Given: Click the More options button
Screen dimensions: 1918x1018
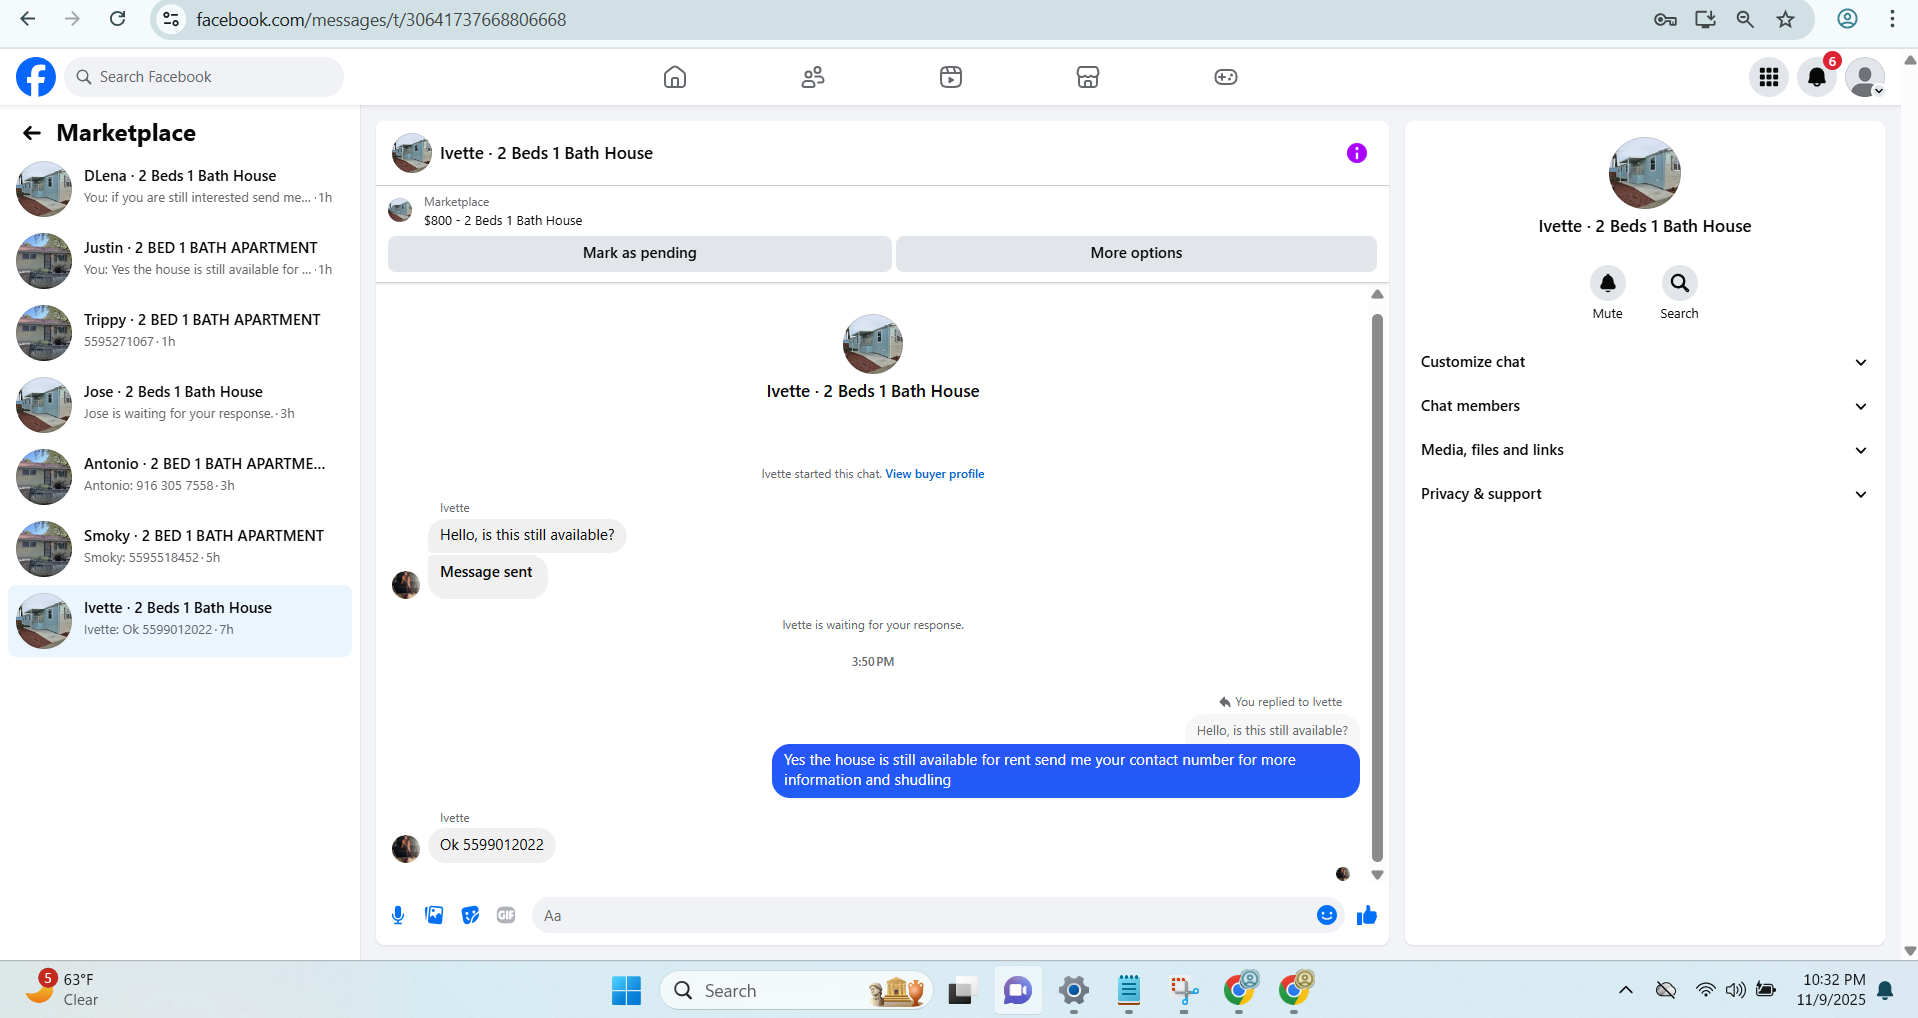Looking at the screenshot, I should coord(1136,253).
